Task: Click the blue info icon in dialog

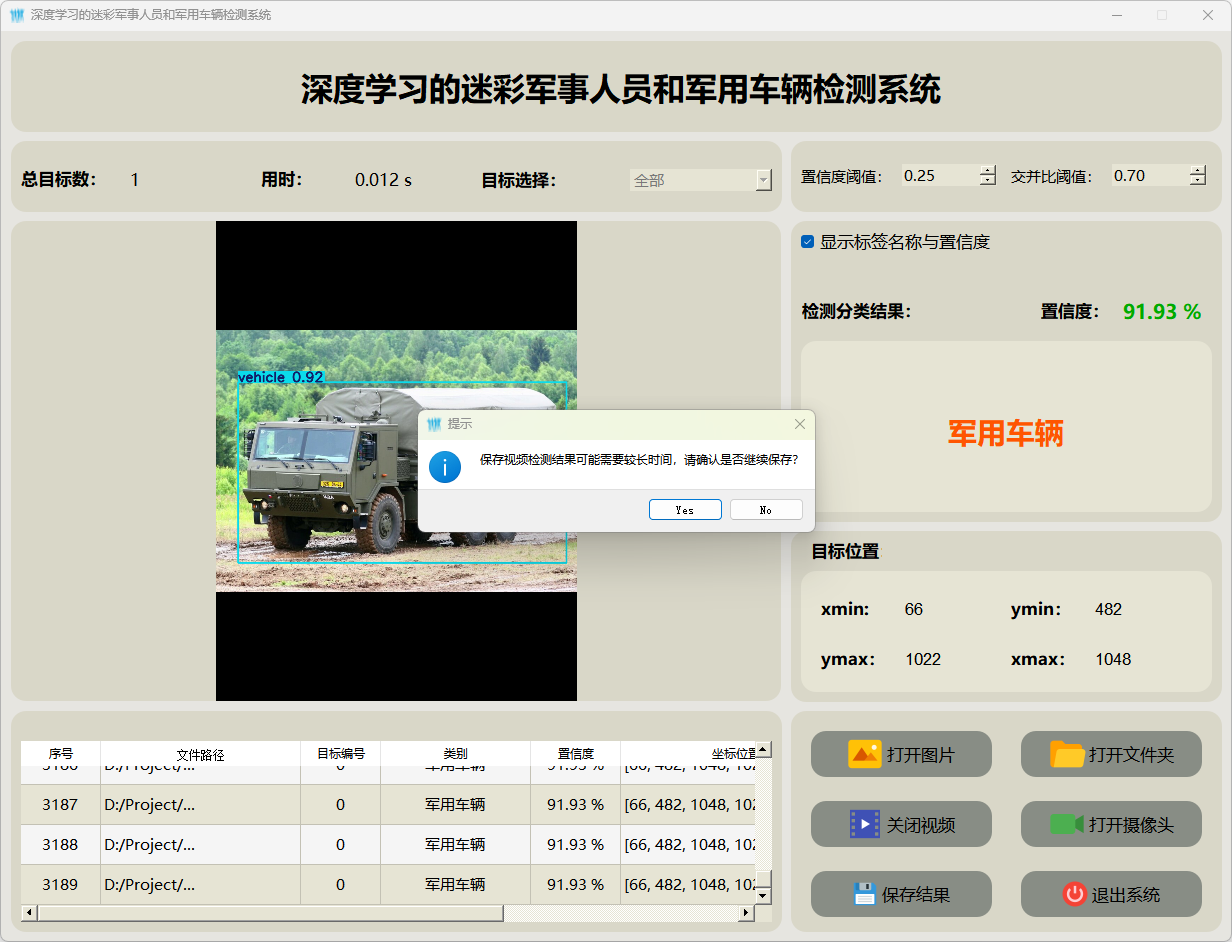Action: click(x=445, y=467)
